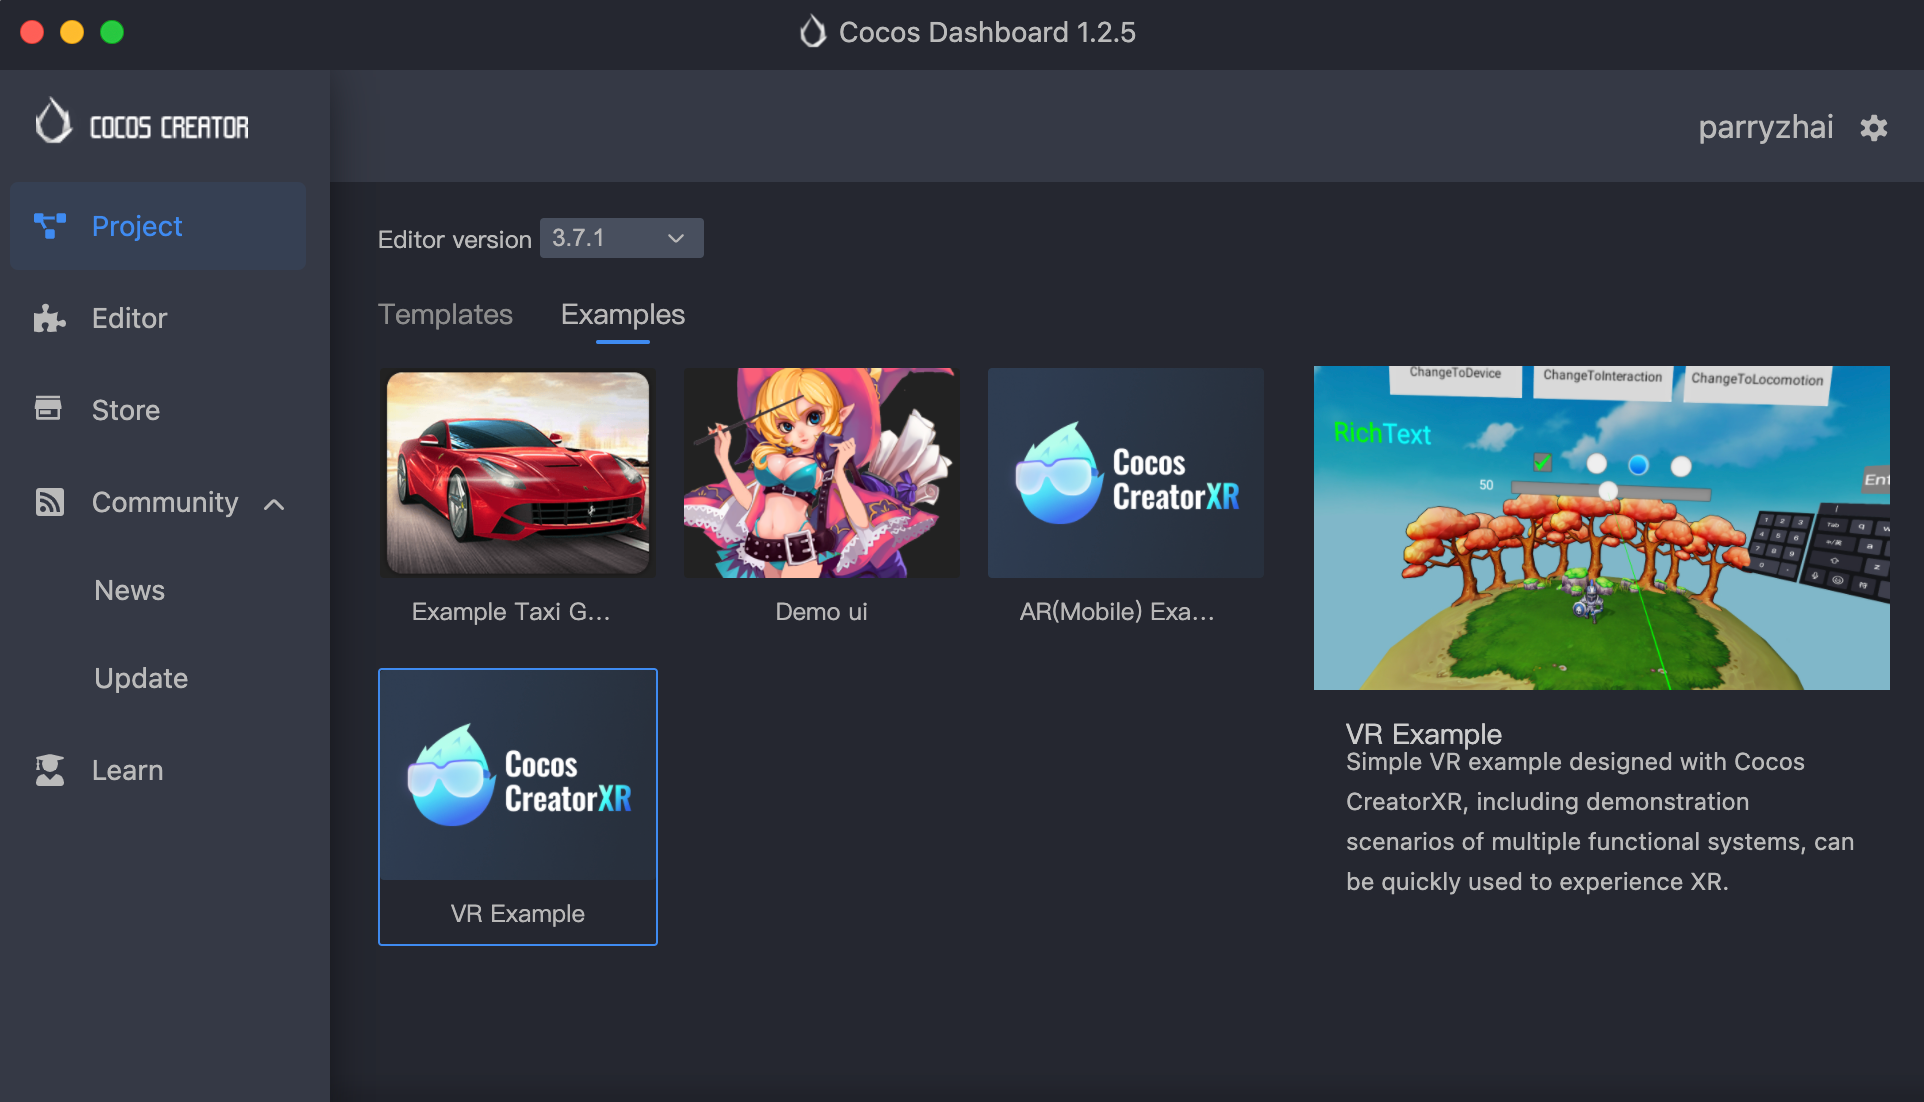Click the 'Cocos Dashboard 1.2.5' title text
Viewport: 1924px width, 1102px height.
click(987, 32)
